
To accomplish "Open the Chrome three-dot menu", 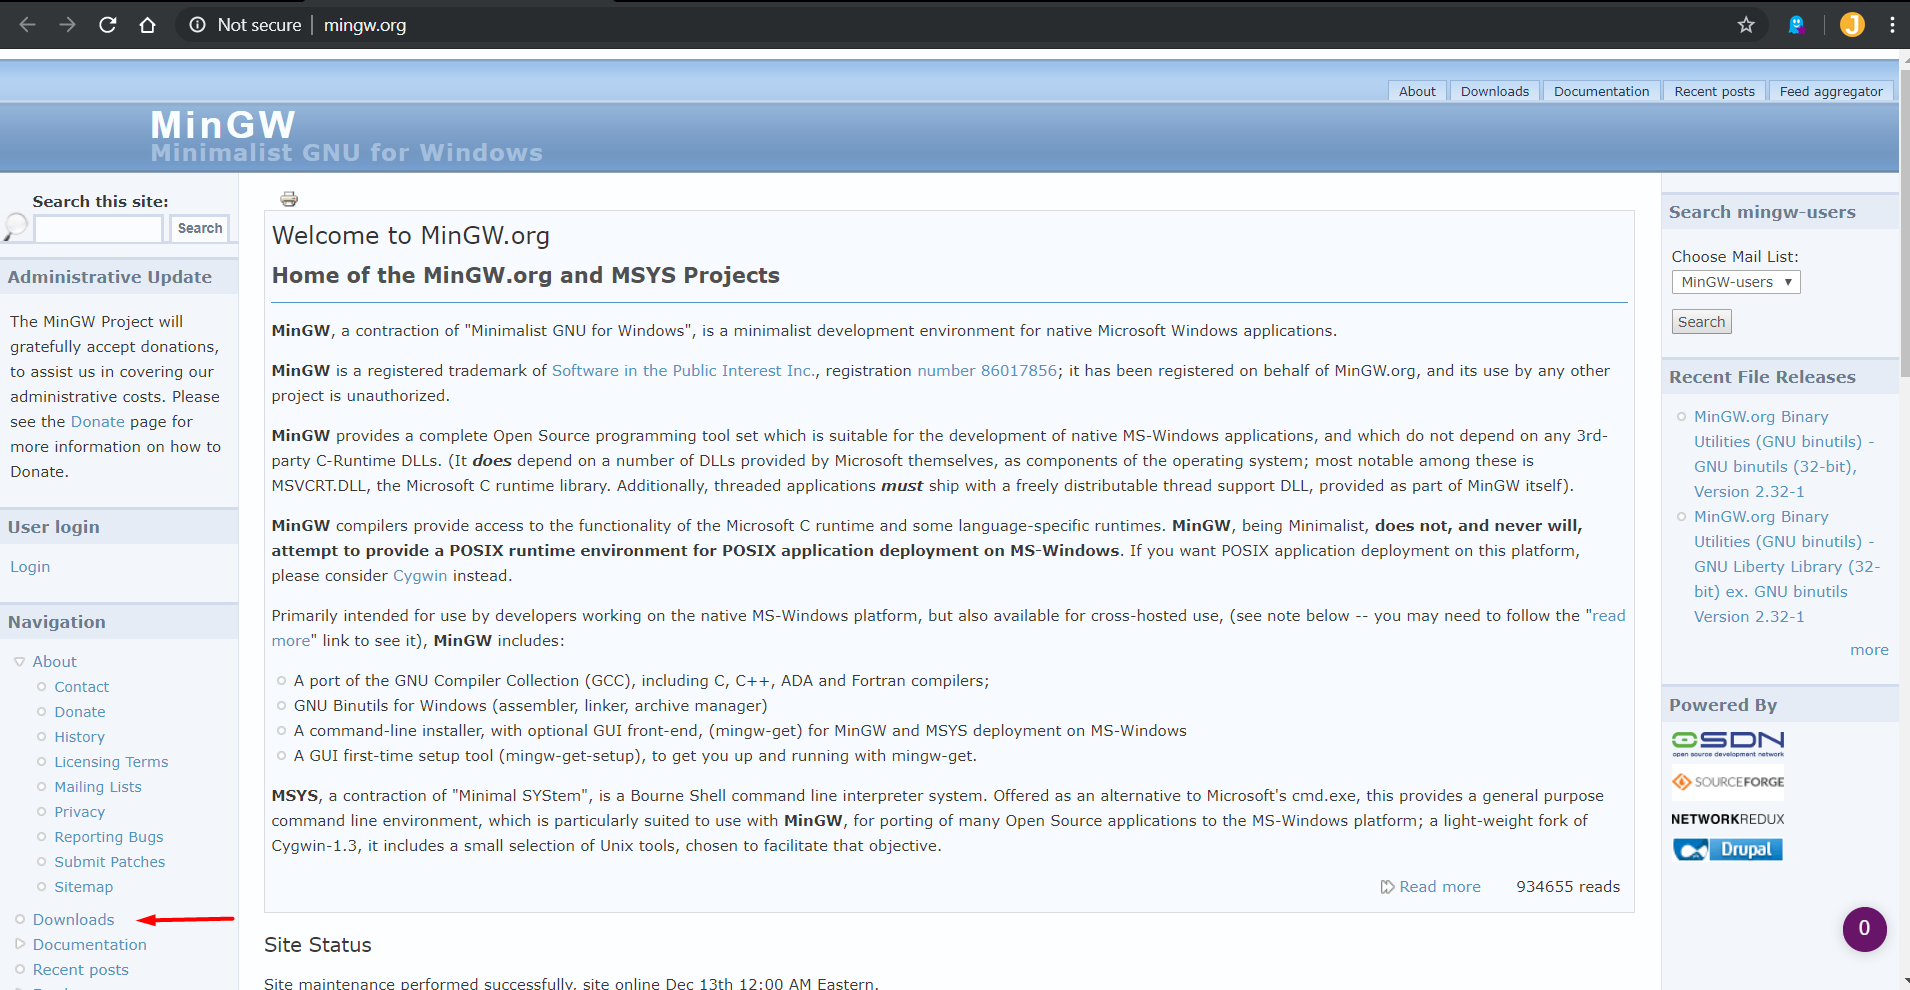I will pyautogui.click(x=1892, y=25).
